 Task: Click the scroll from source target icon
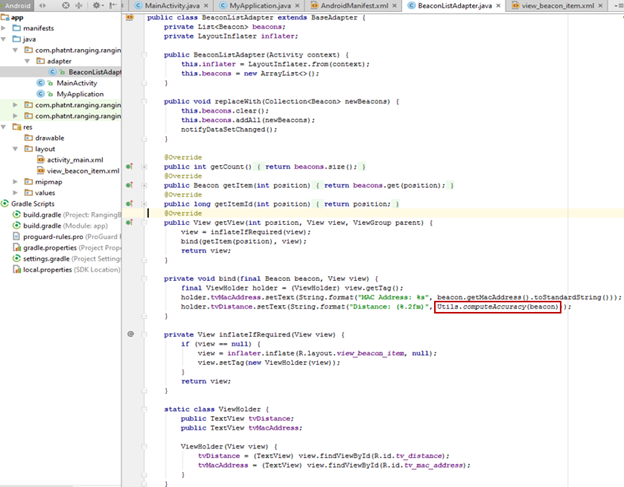click(x=66, y=6)
